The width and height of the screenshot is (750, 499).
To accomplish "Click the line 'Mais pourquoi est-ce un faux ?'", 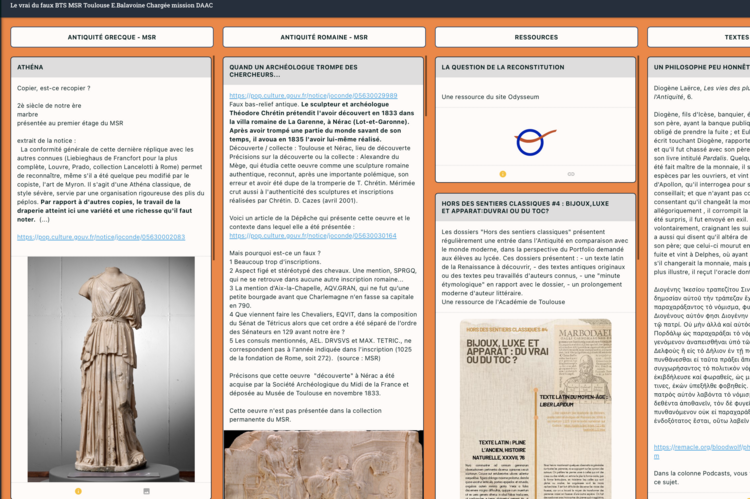I will [x=275, y=253].
